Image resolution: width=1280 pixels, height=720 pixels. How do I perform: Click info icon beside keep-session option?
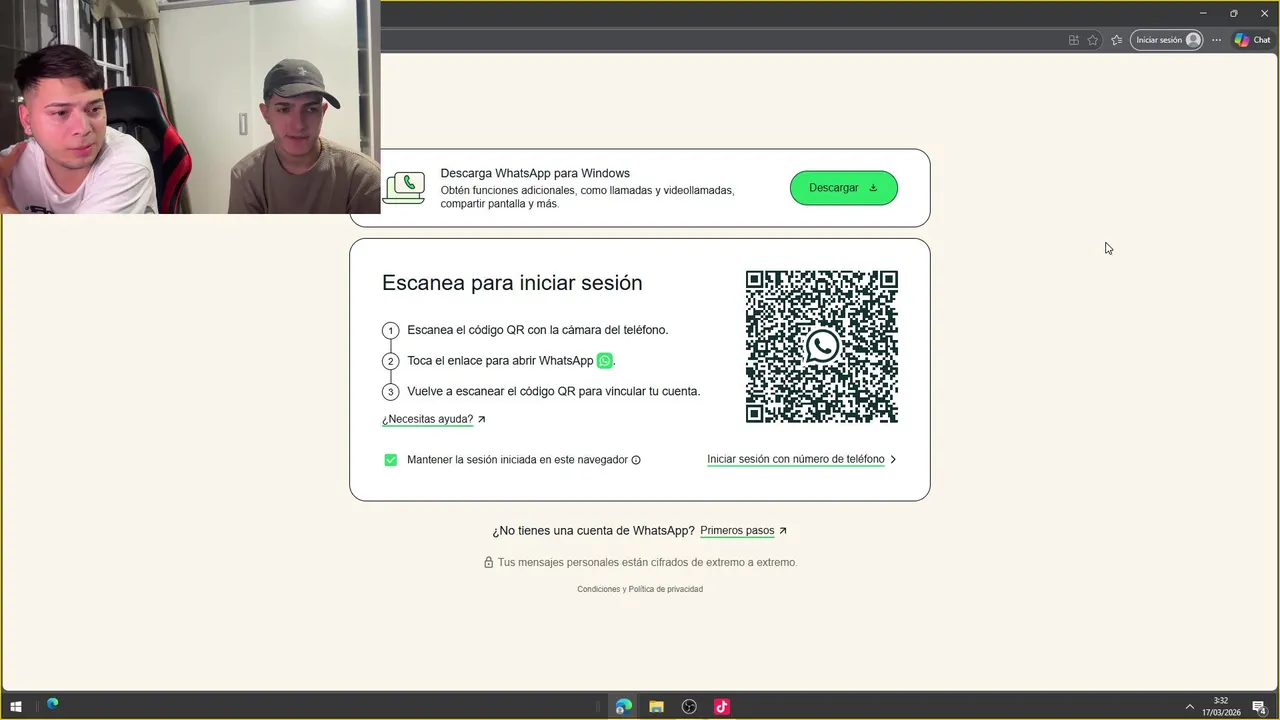click(x=636, y=460)
